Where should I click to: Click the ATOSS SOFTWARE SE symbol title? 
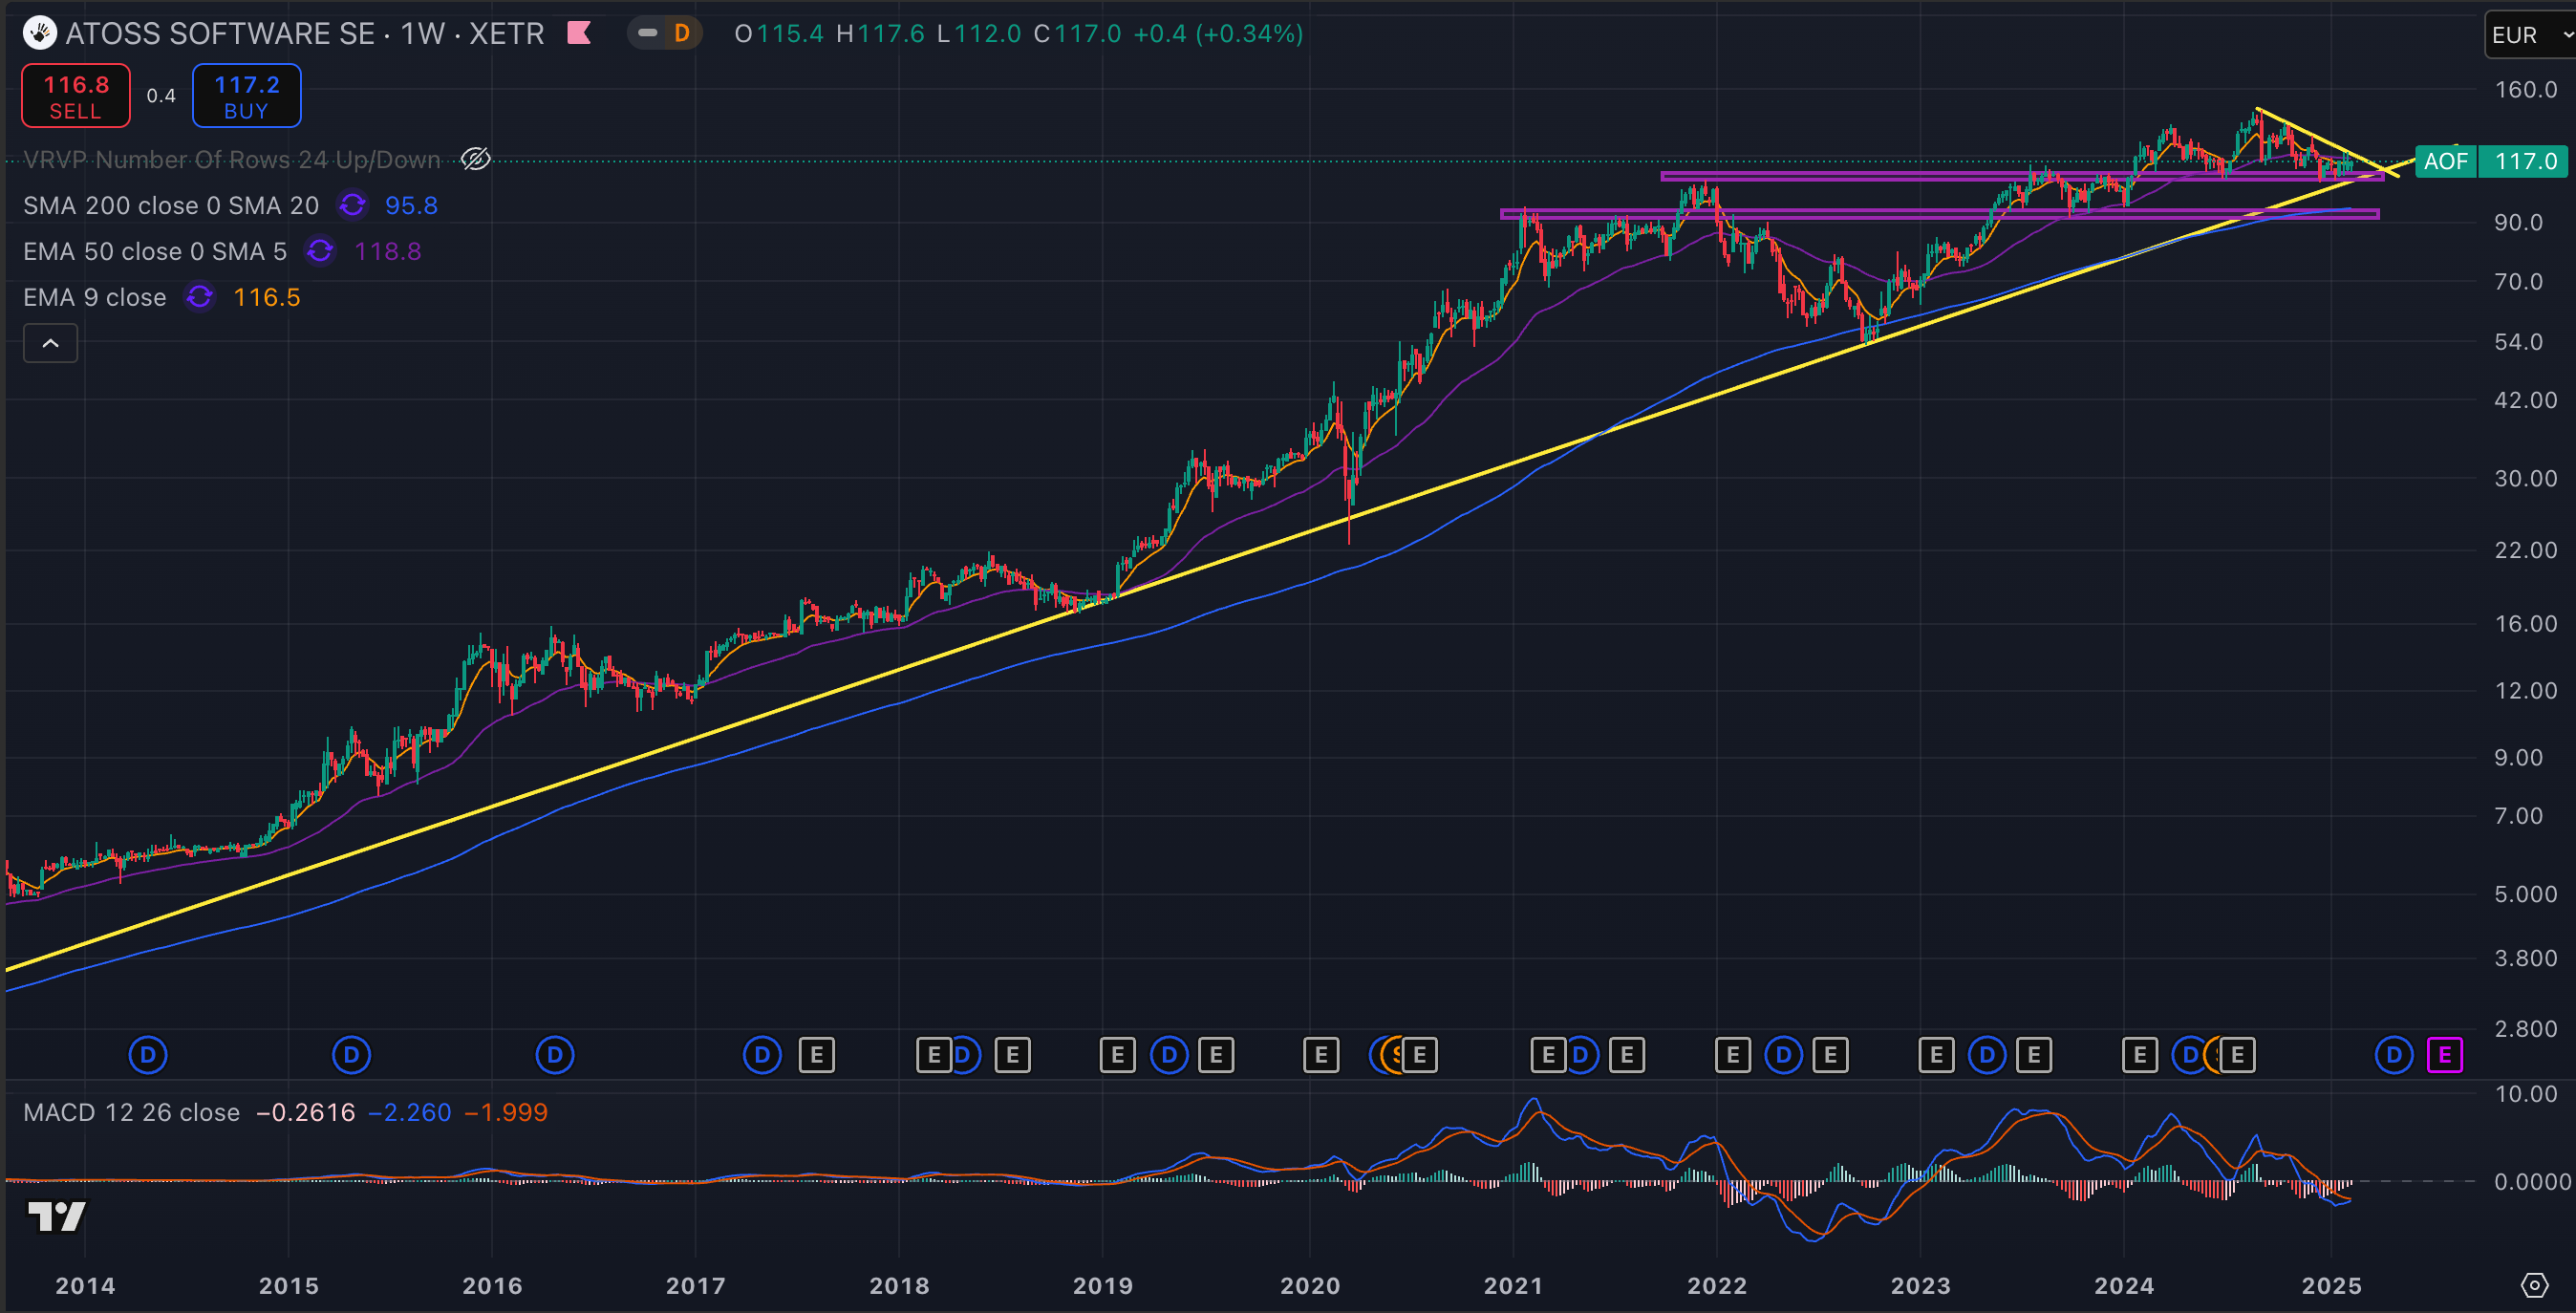tap(220, 34)
